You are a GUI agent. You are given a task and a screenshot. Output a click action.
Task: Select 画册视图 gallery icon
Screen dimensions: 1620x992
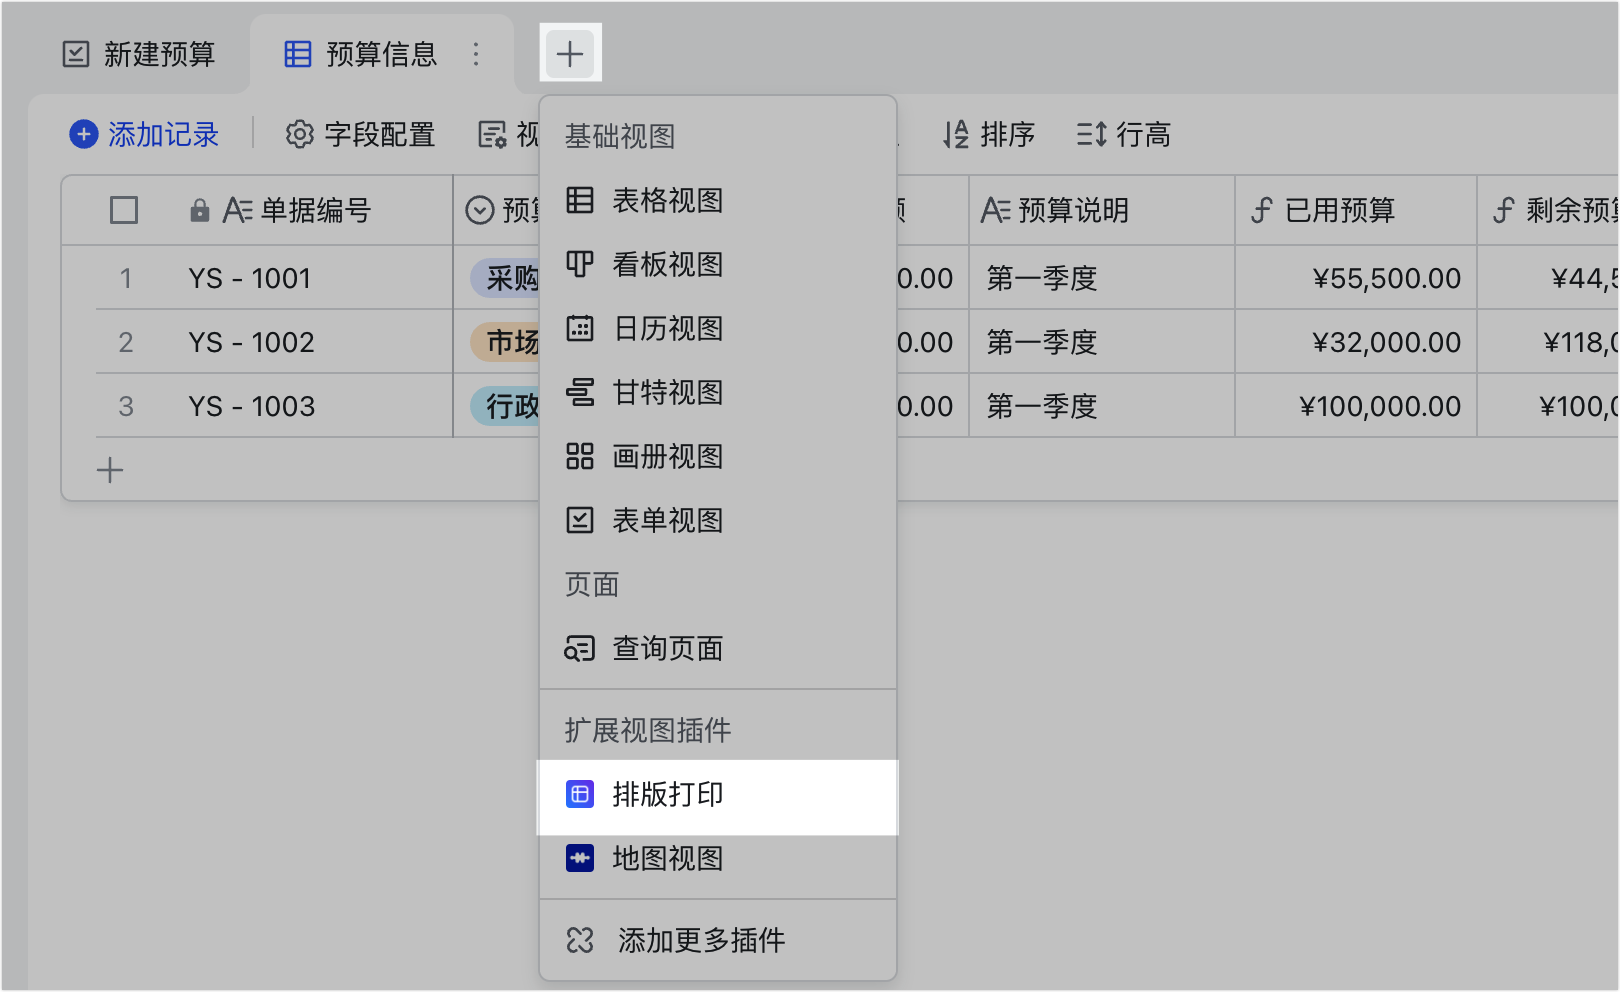[580, 456]
